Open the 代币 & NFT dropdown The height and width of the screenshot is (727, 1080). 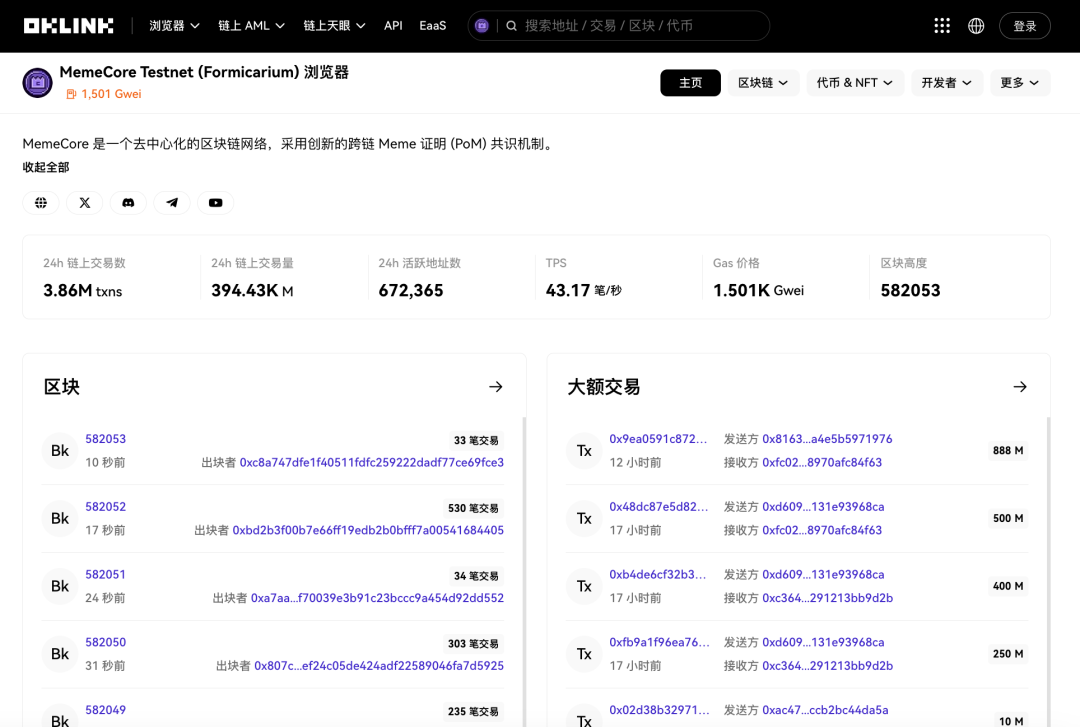(x=855, y=83)
